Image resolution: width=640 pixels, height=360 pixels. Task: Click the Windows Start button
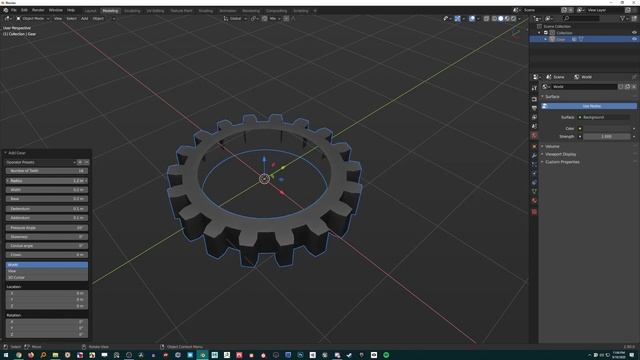[x=6, y=355]
